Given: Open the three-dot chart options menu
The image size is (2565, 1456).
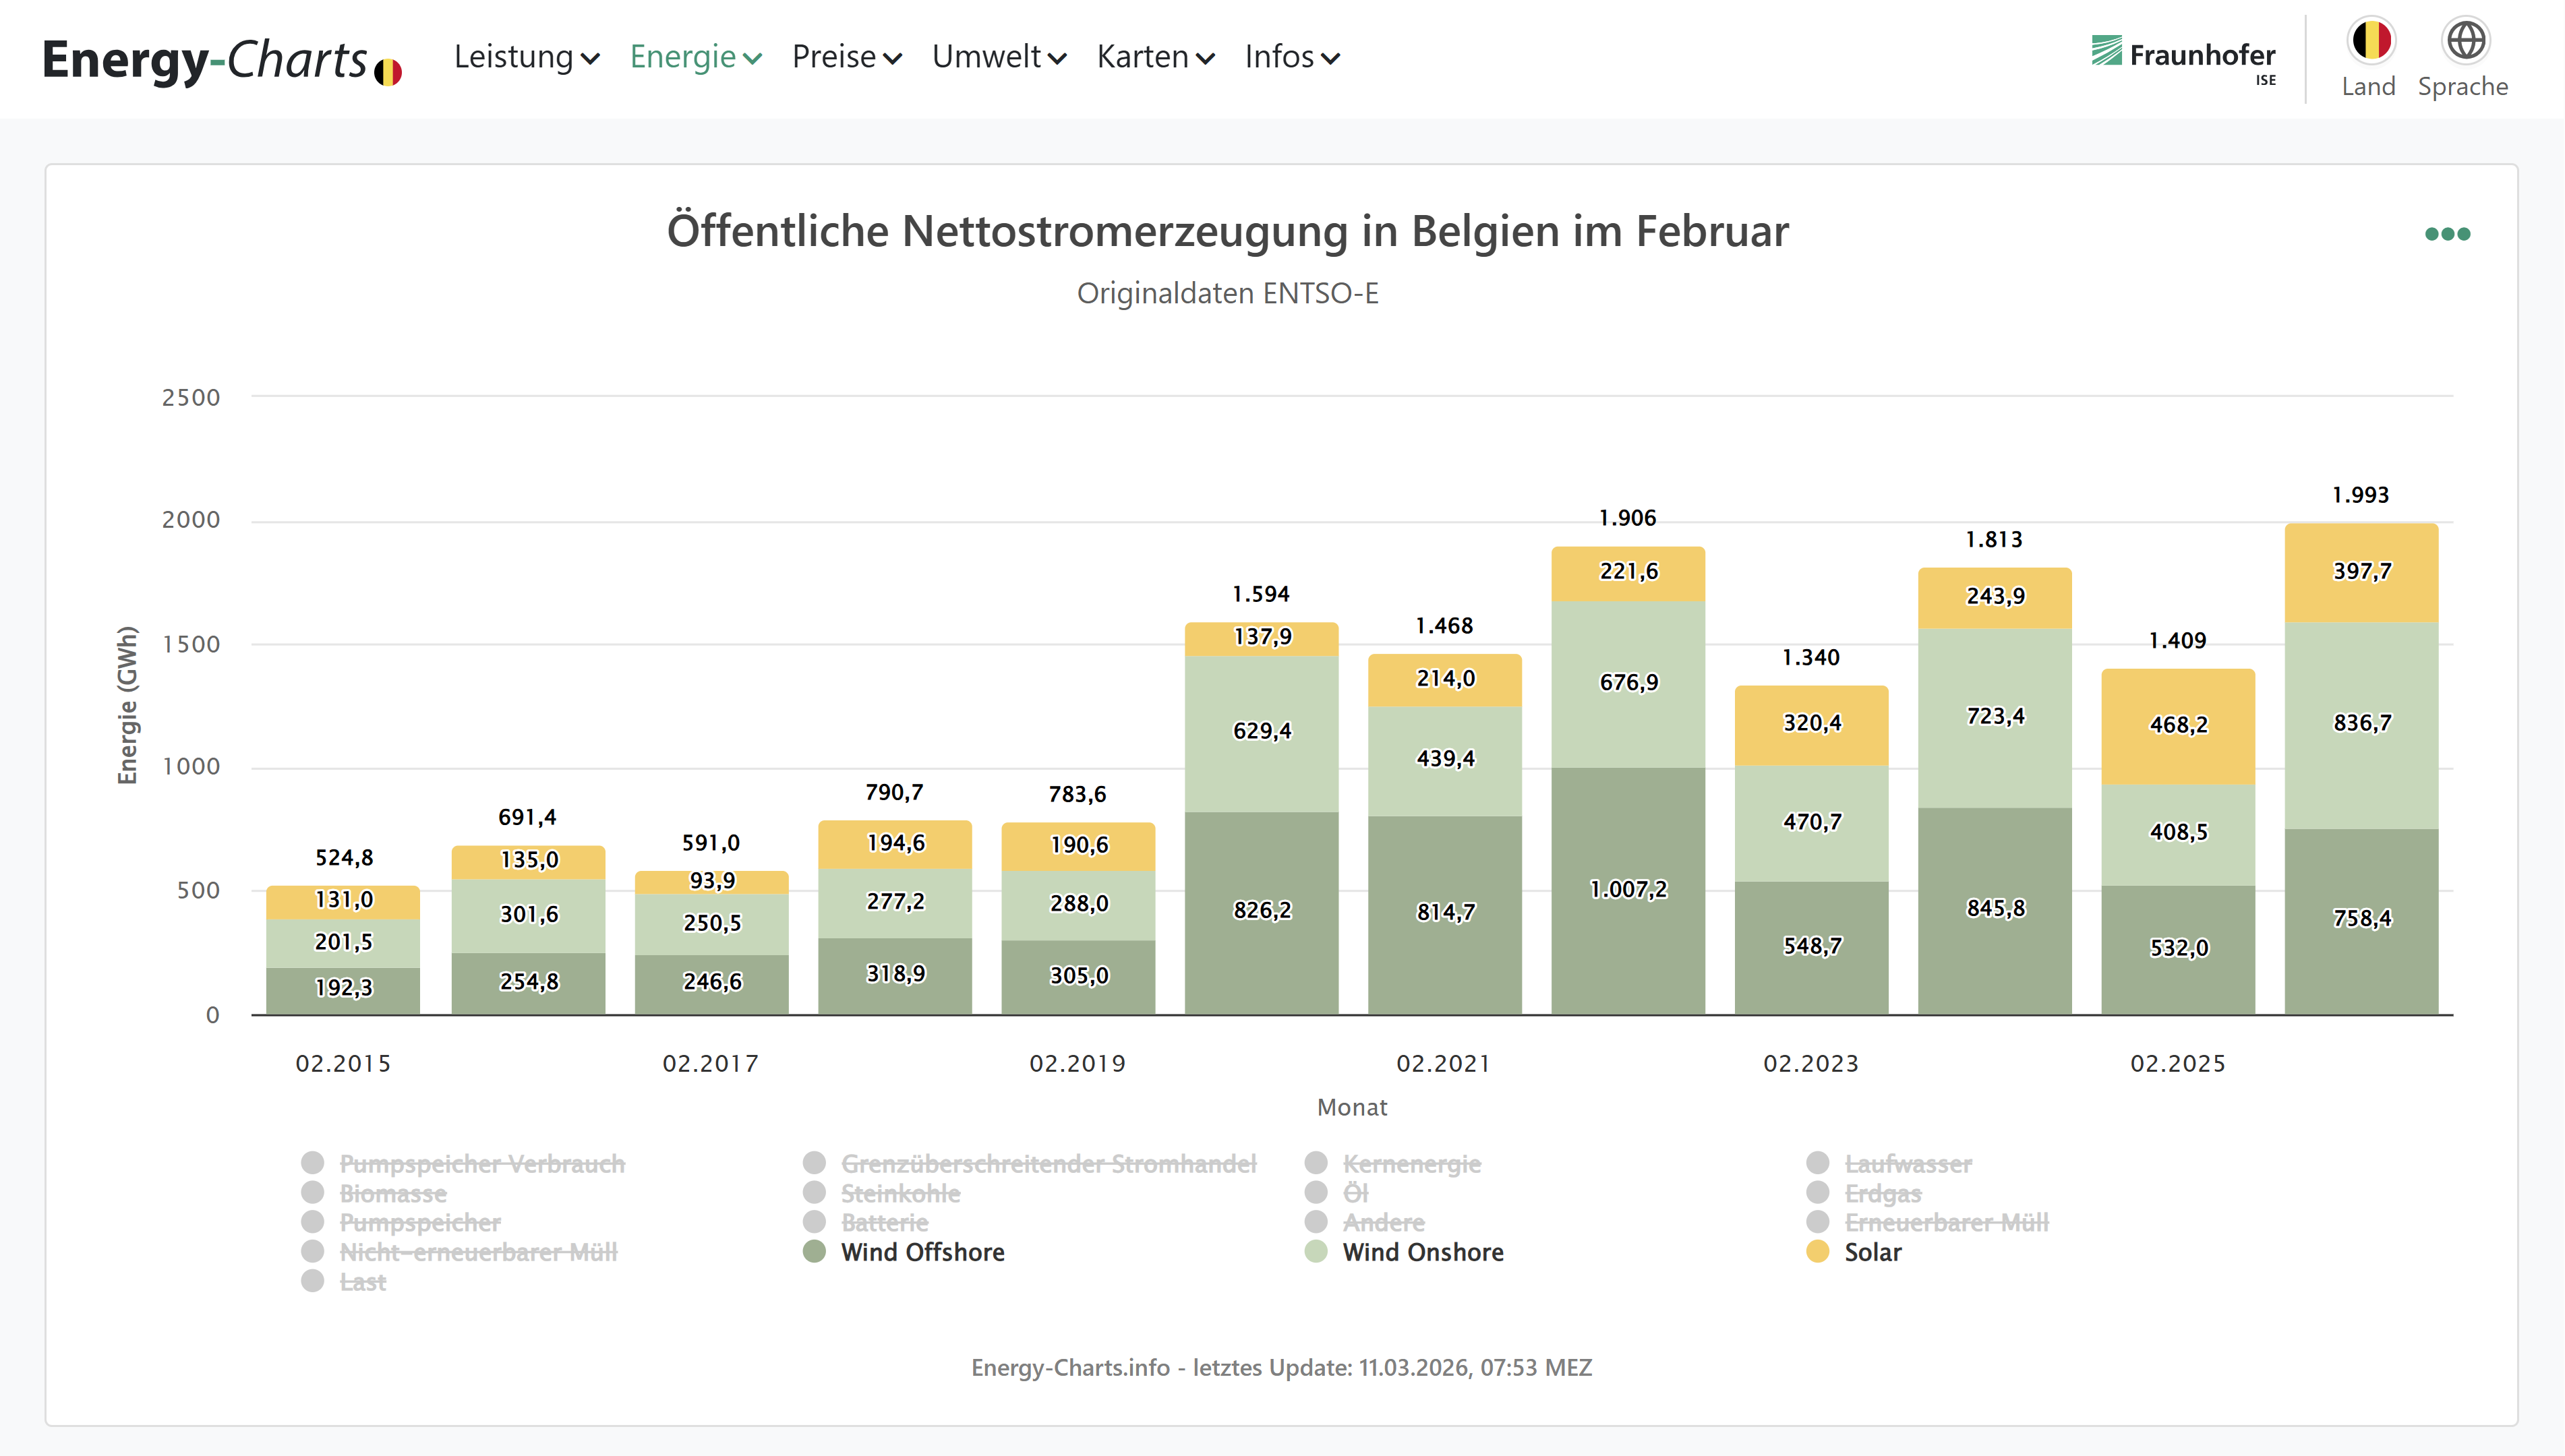Looking at the screenshot, I should tap(2446, 234).
